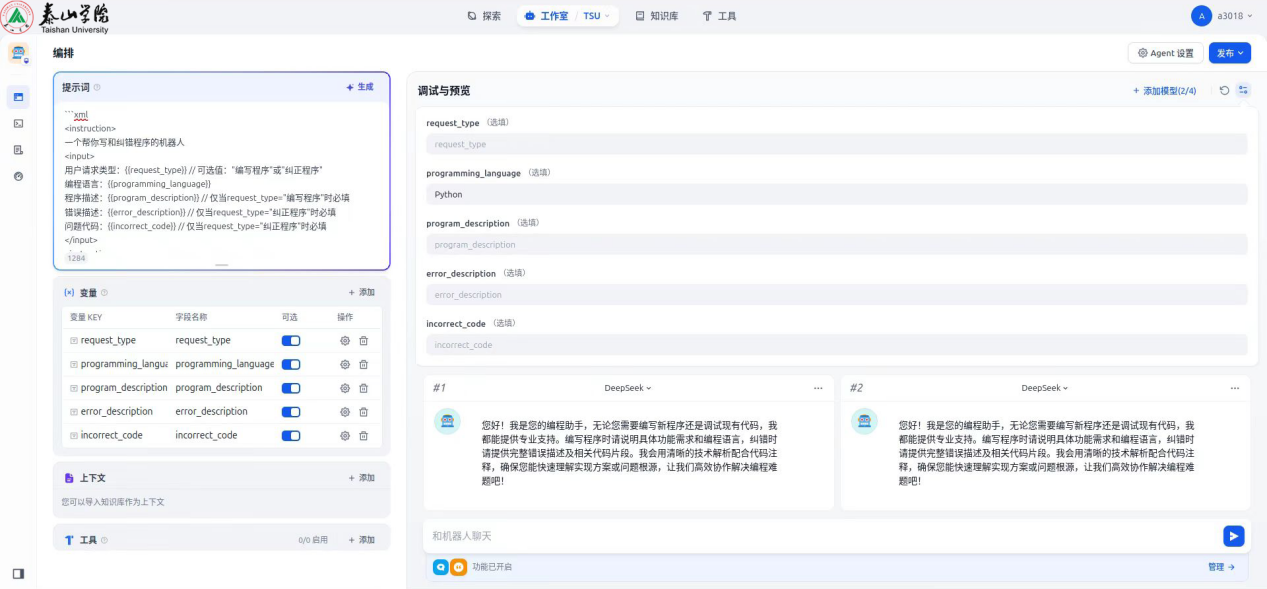The height and width of the screenshot is (589, 1267).
Task: Go to the 探索 explore tab
Action: 484,16
